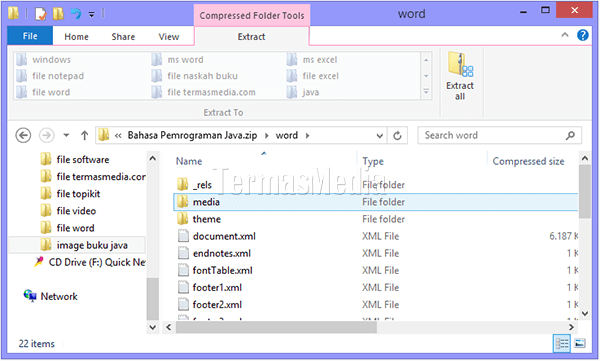The width and height of the screenshot is (600, 361).
Task: Choose windows destination in Extract To
Action: coord(44,60)
